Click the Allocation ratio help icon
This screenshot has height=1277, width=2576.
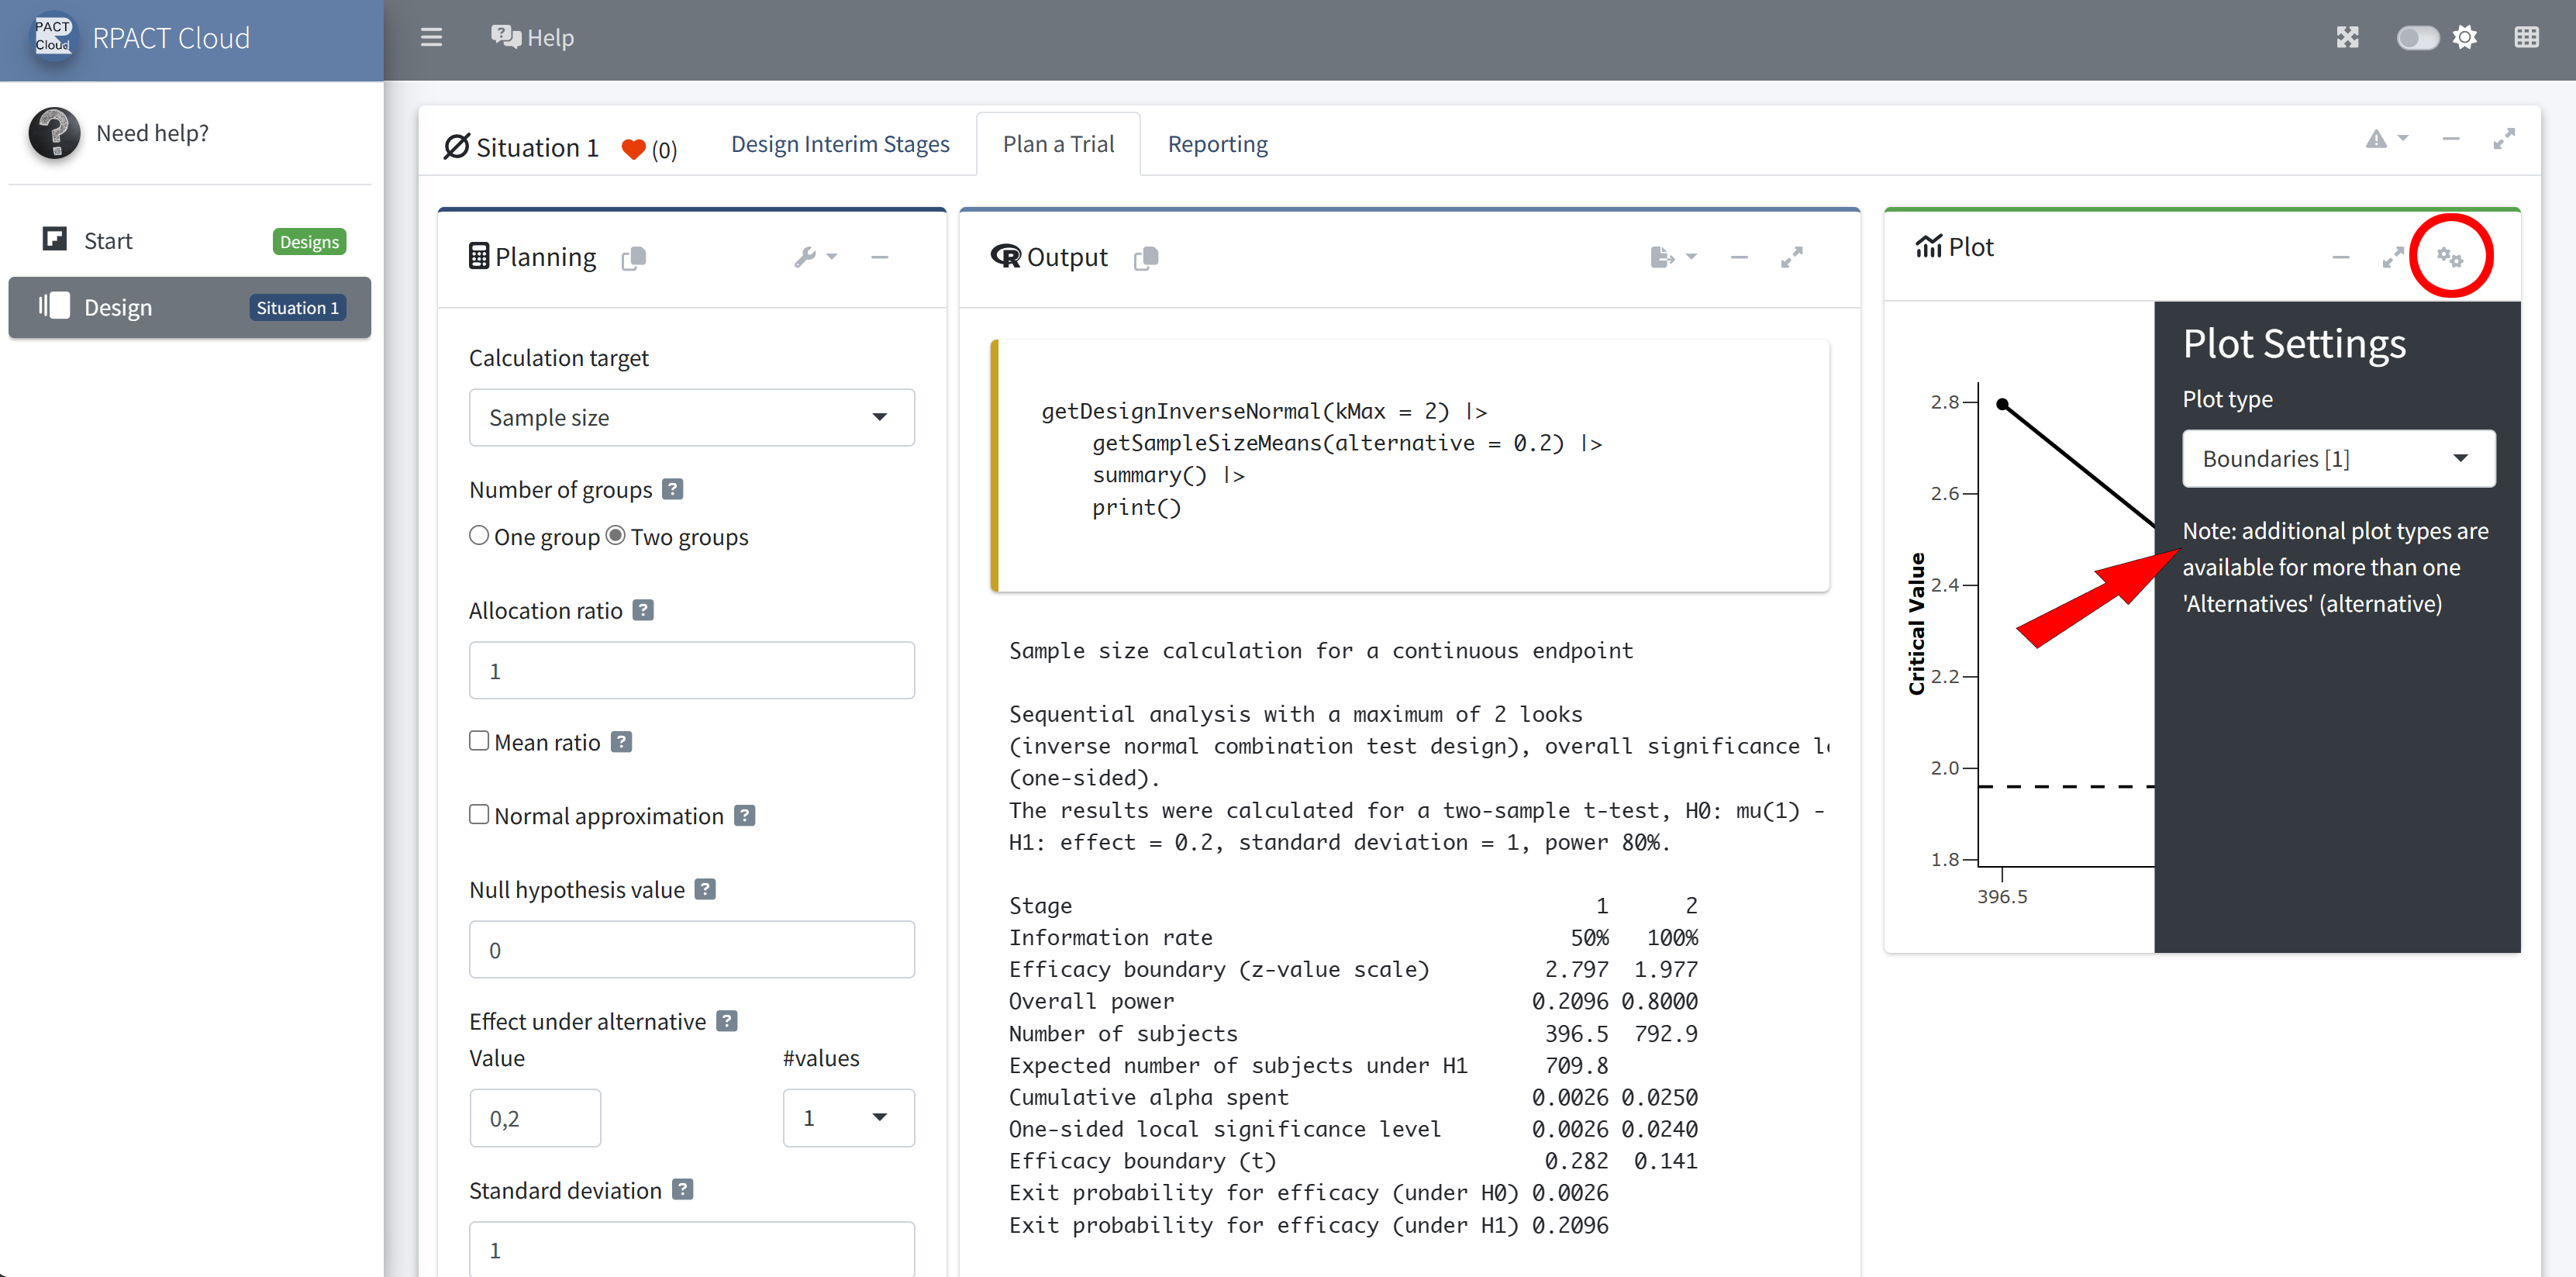[x=644, y=610]
